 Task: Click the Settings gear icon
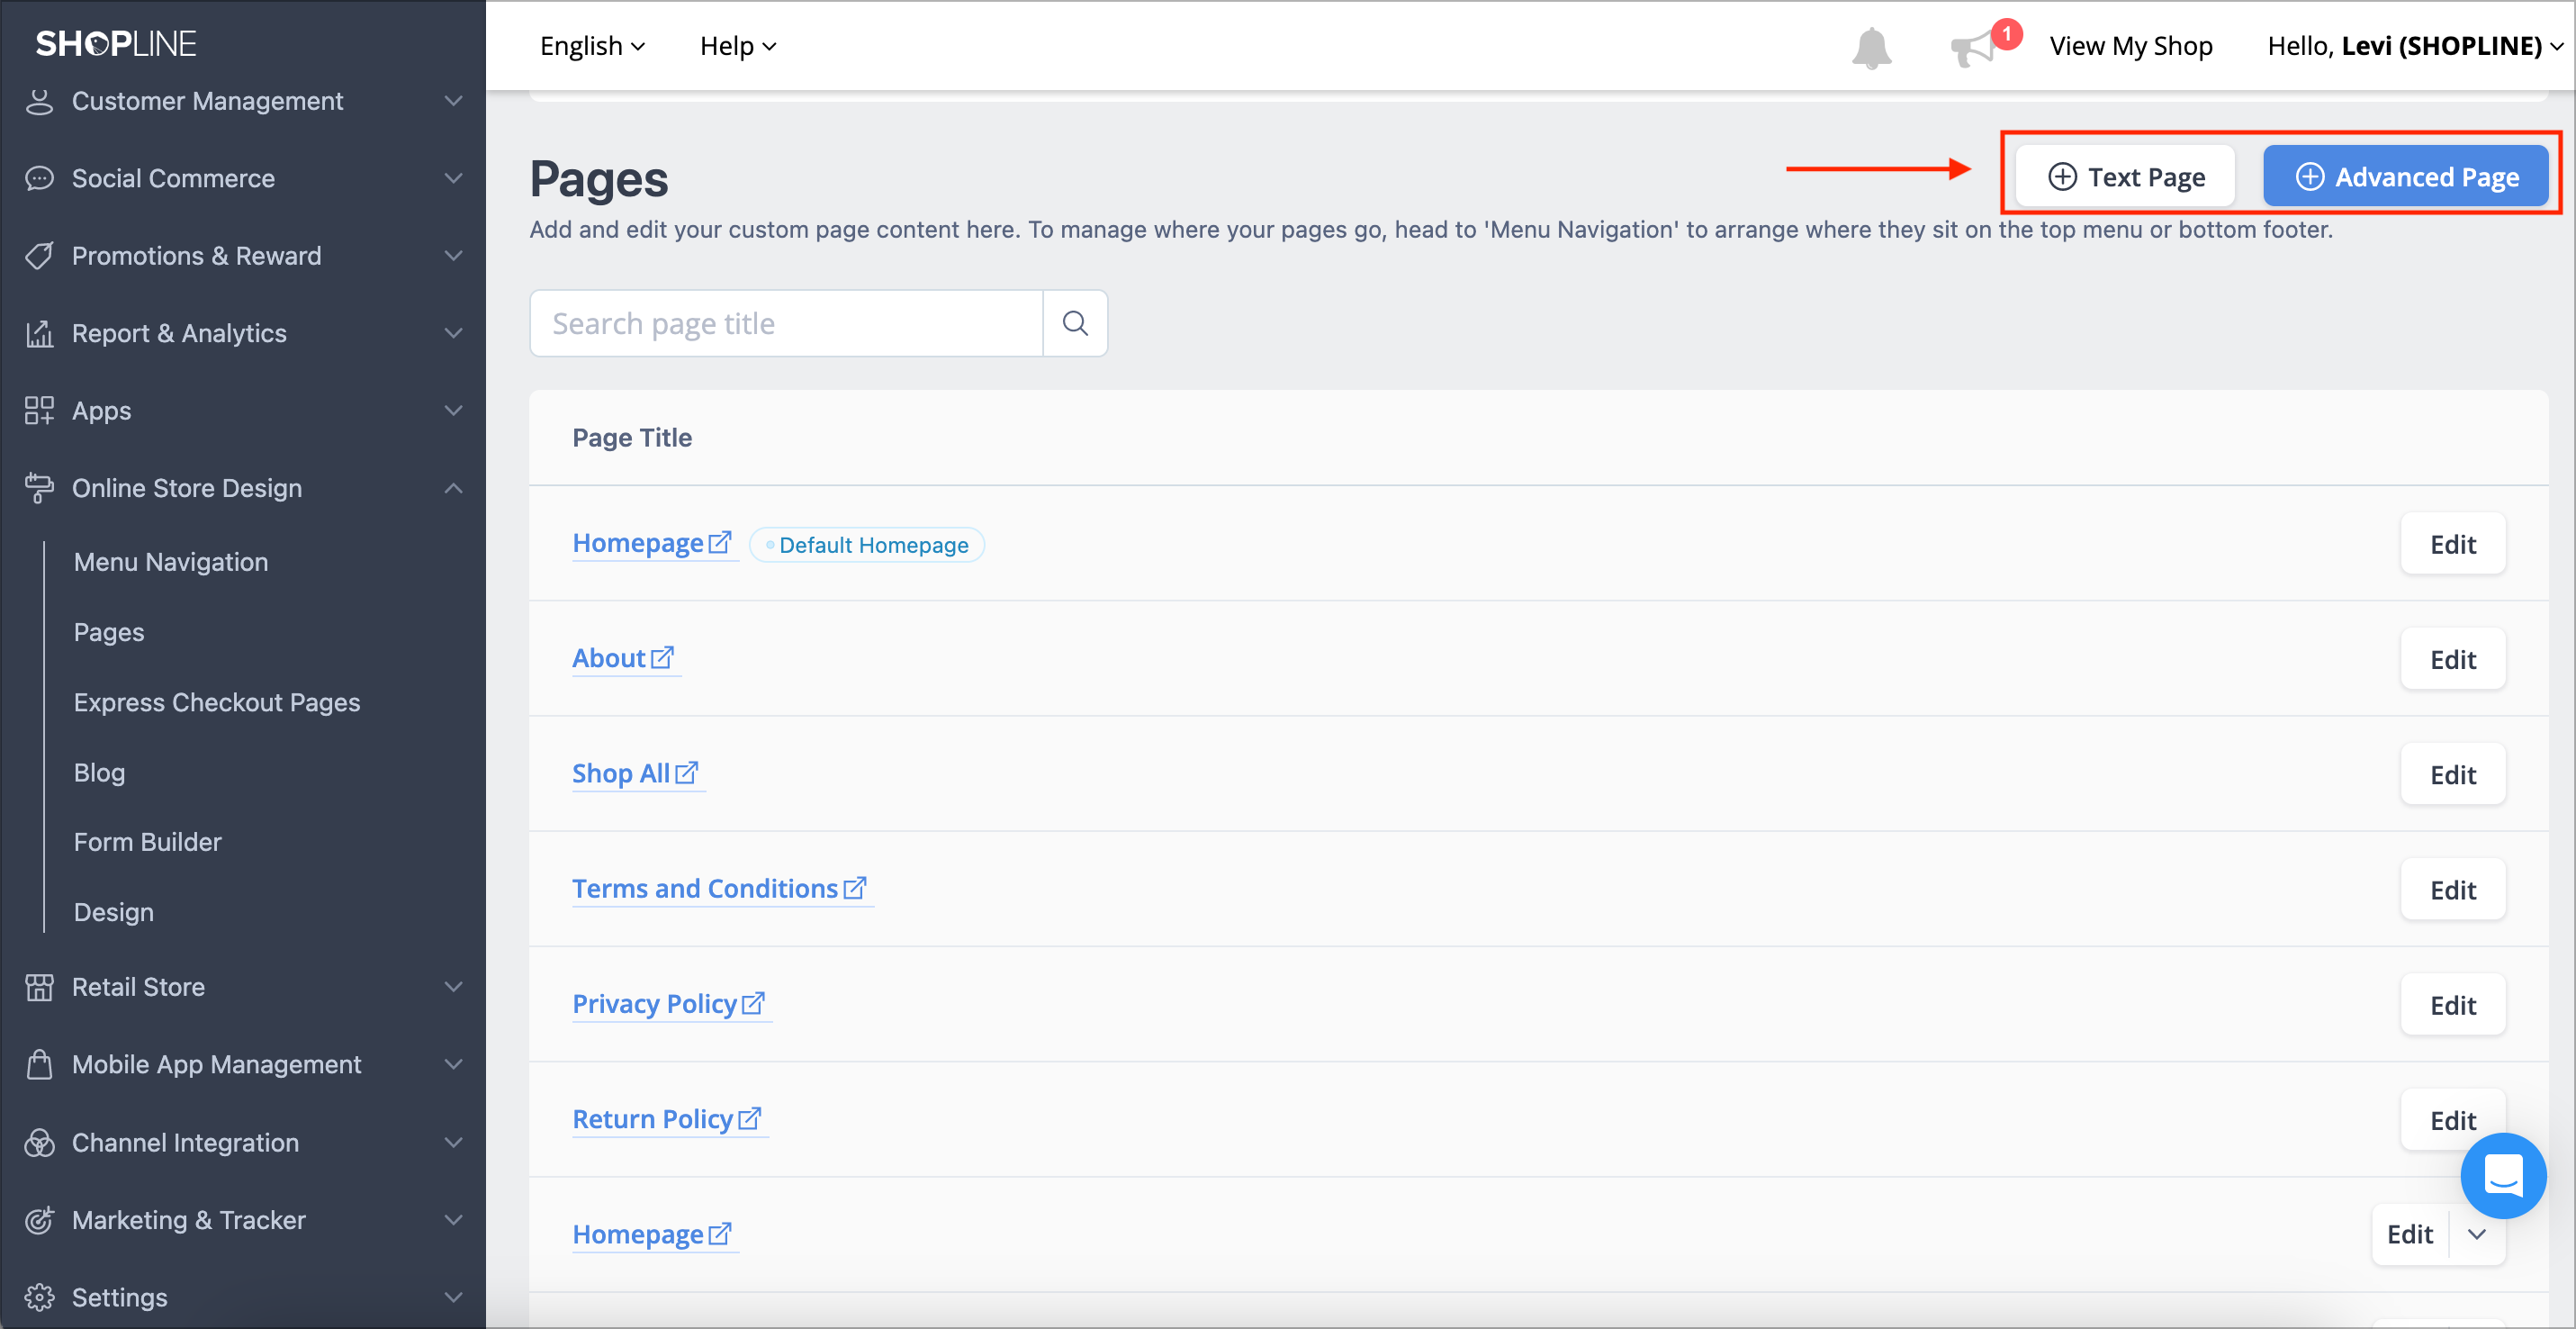[x=39, y=1297]
